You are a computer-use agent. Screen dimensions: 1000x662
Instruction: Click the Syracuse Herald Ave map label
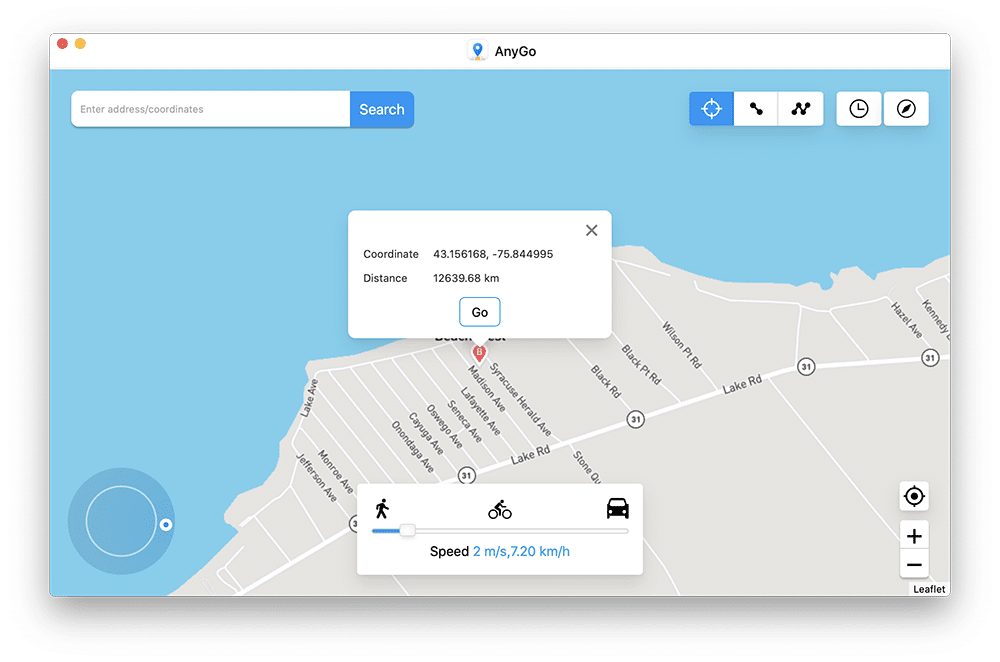(x=520, y=399)
